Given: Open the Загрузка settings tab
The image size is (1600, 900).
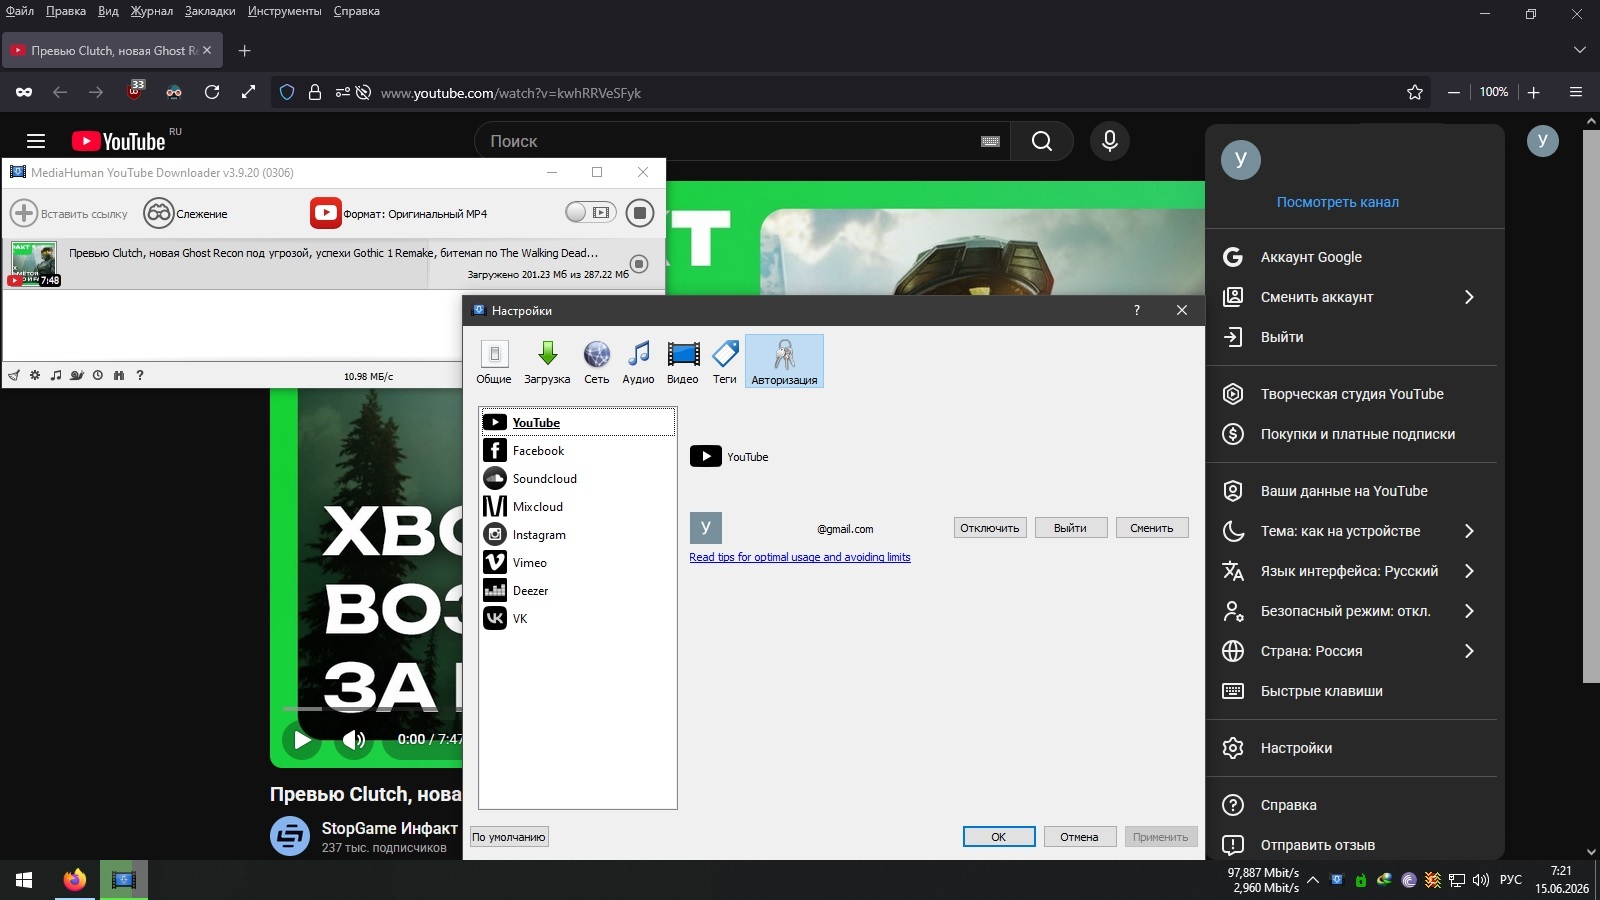Looking at the screenshot, I should point(547,361).
